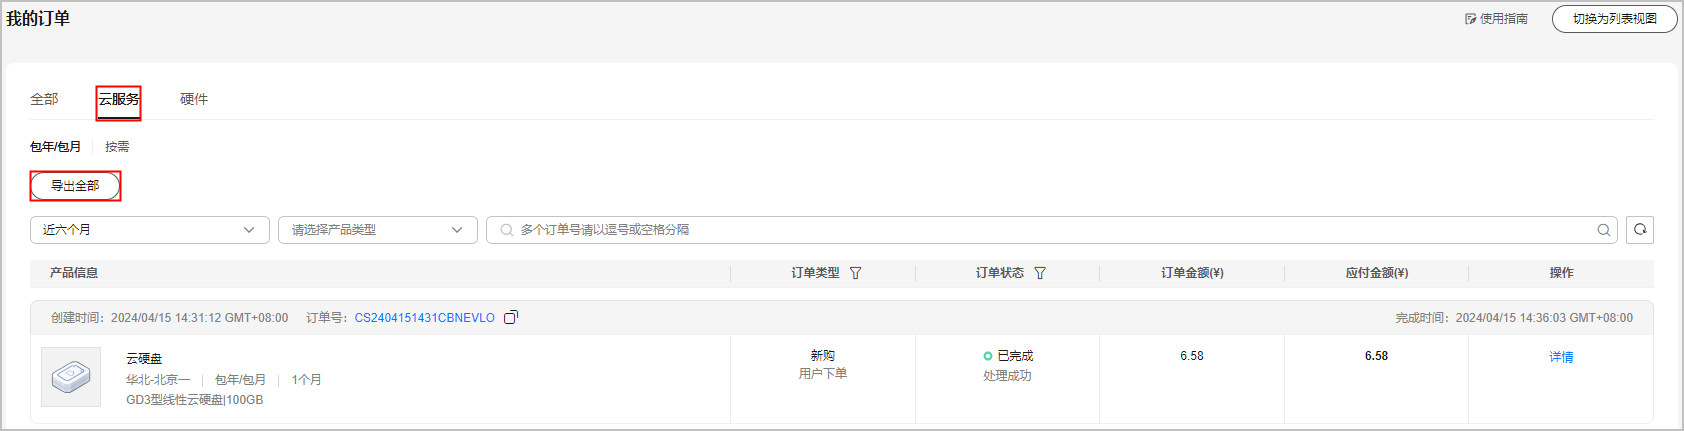
Task: Click the 云硬盘 product name
Action: [x=144, y=359]
